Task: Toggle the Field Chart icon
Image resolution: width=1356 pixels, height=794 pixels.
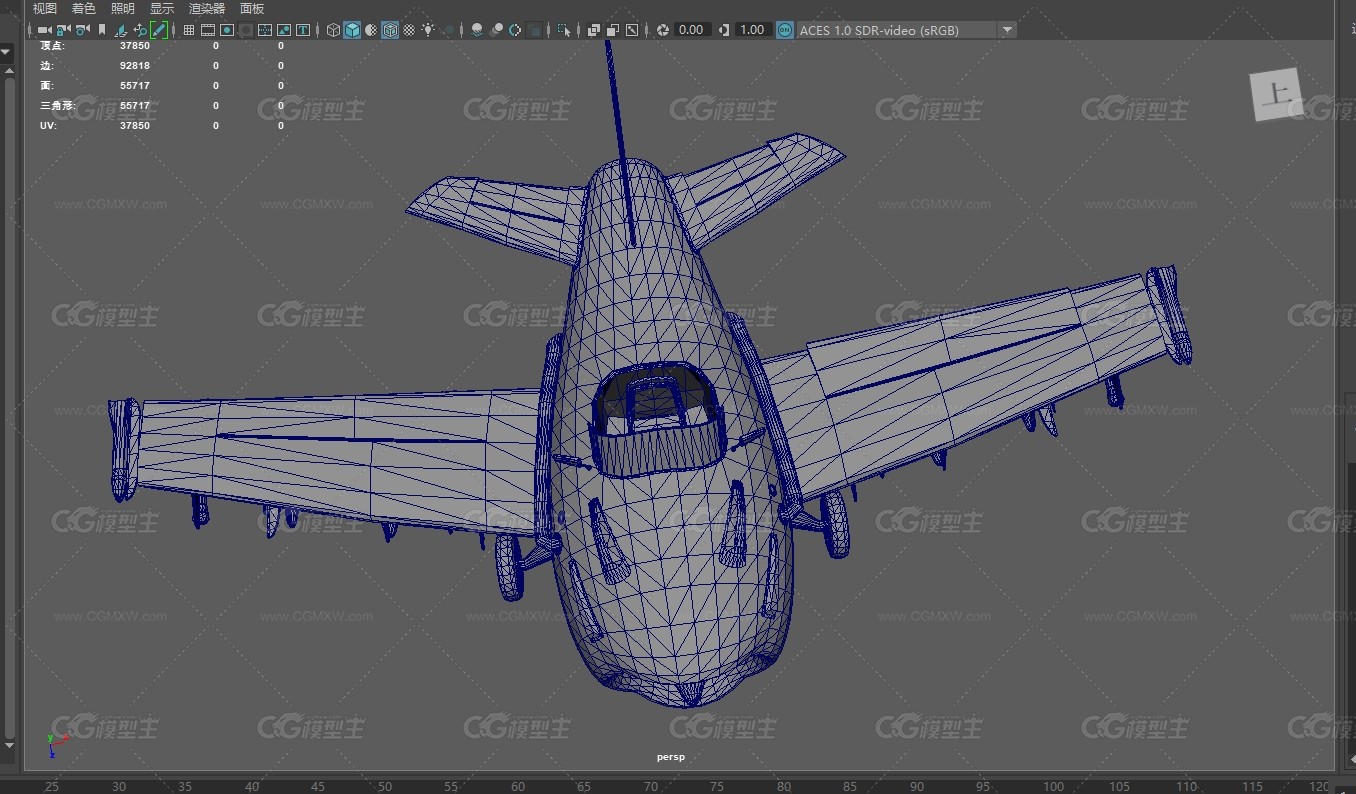Action: coord(265,30)
